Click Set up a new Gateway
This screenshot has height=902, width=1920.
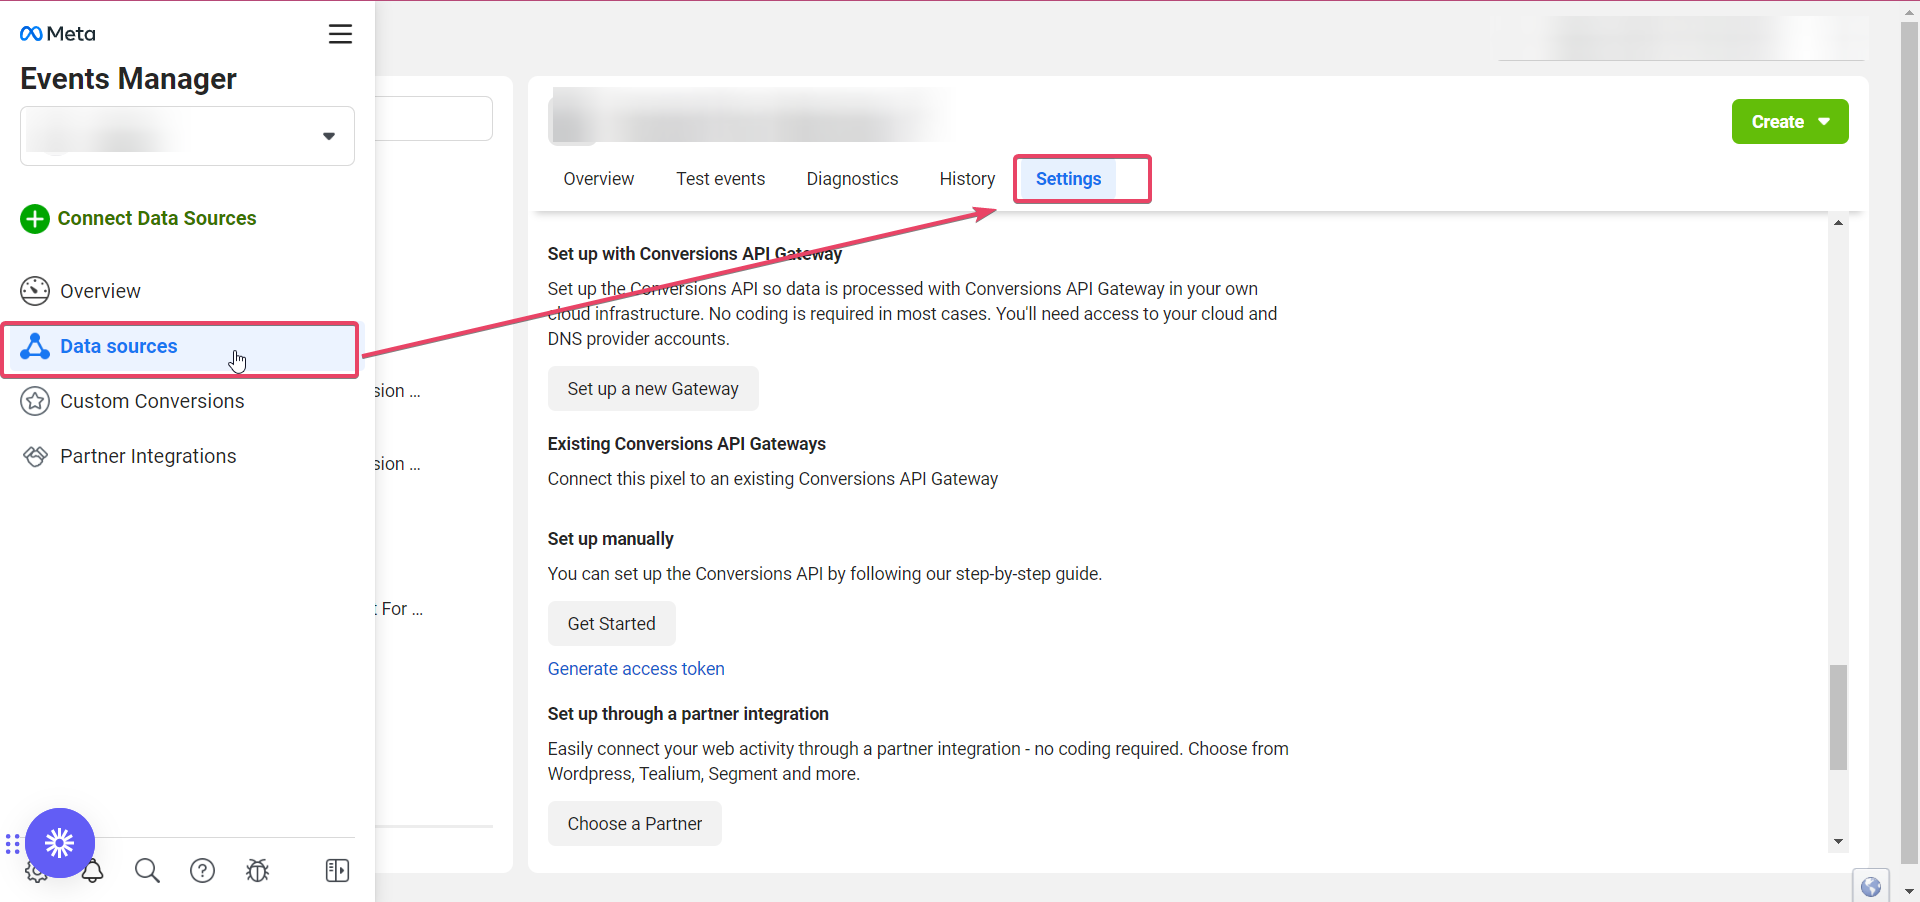click(653, 389)
